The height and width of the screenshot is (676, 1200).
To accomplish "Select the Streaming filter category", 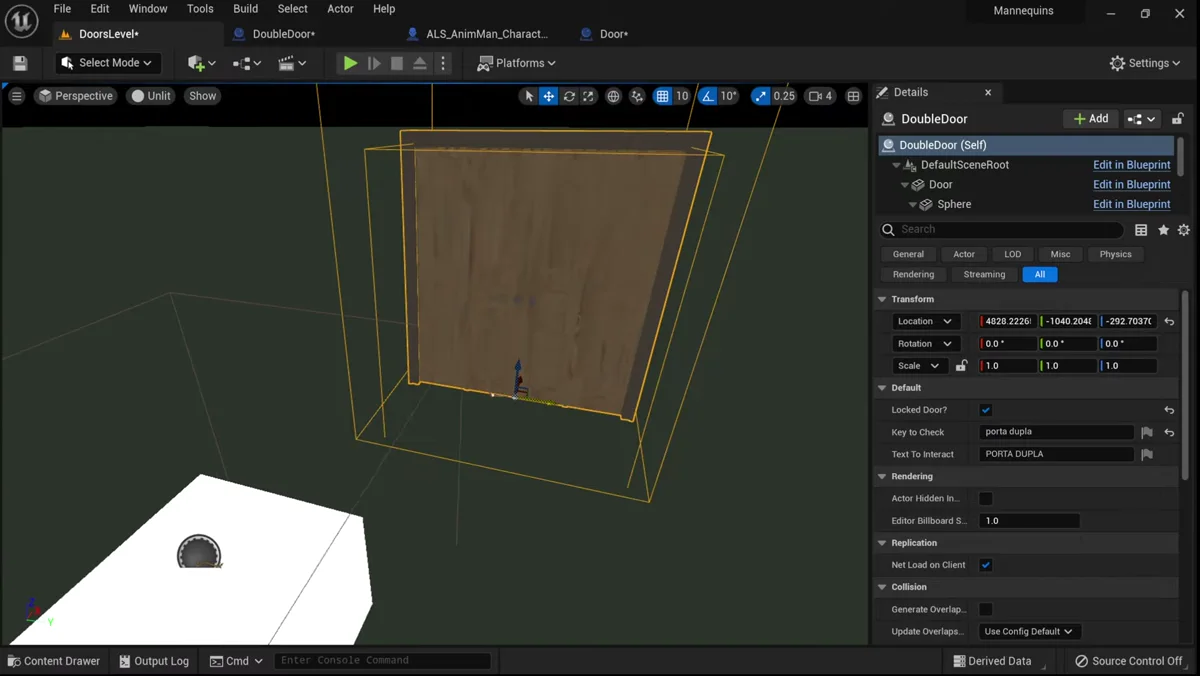I will tap(984, 274).
